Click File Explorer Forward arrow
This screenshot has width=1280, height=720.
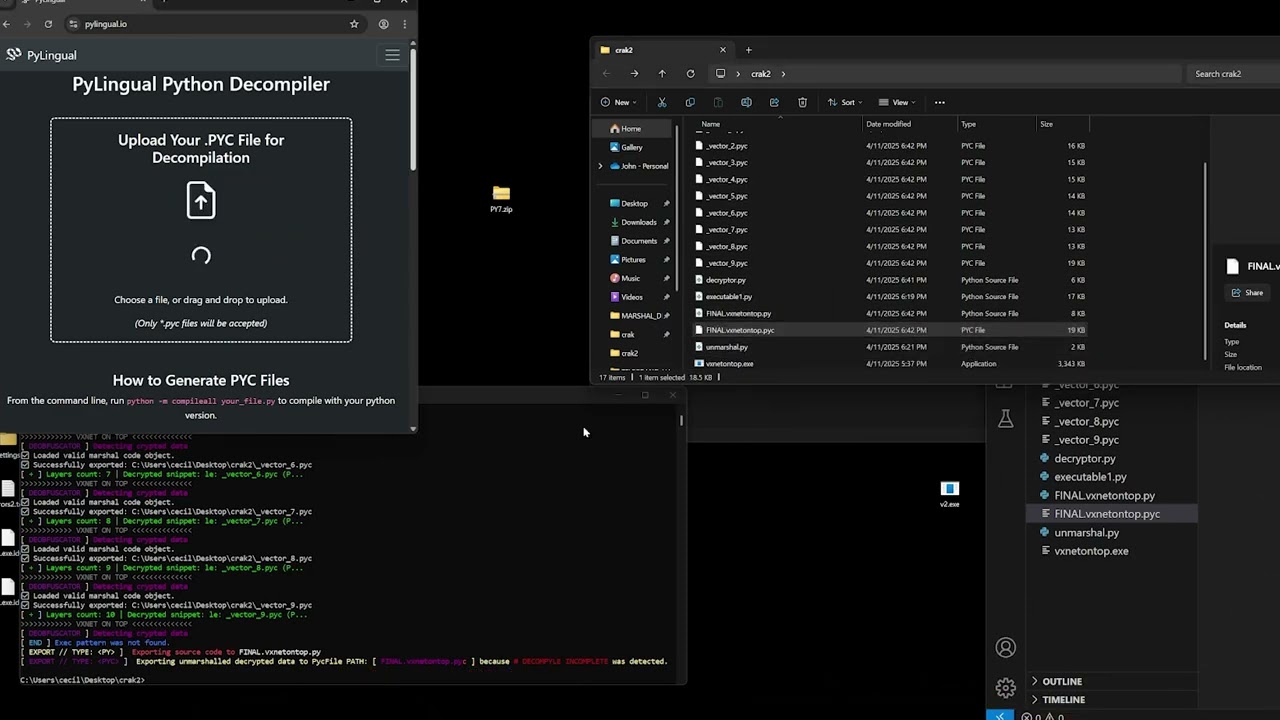634,73
